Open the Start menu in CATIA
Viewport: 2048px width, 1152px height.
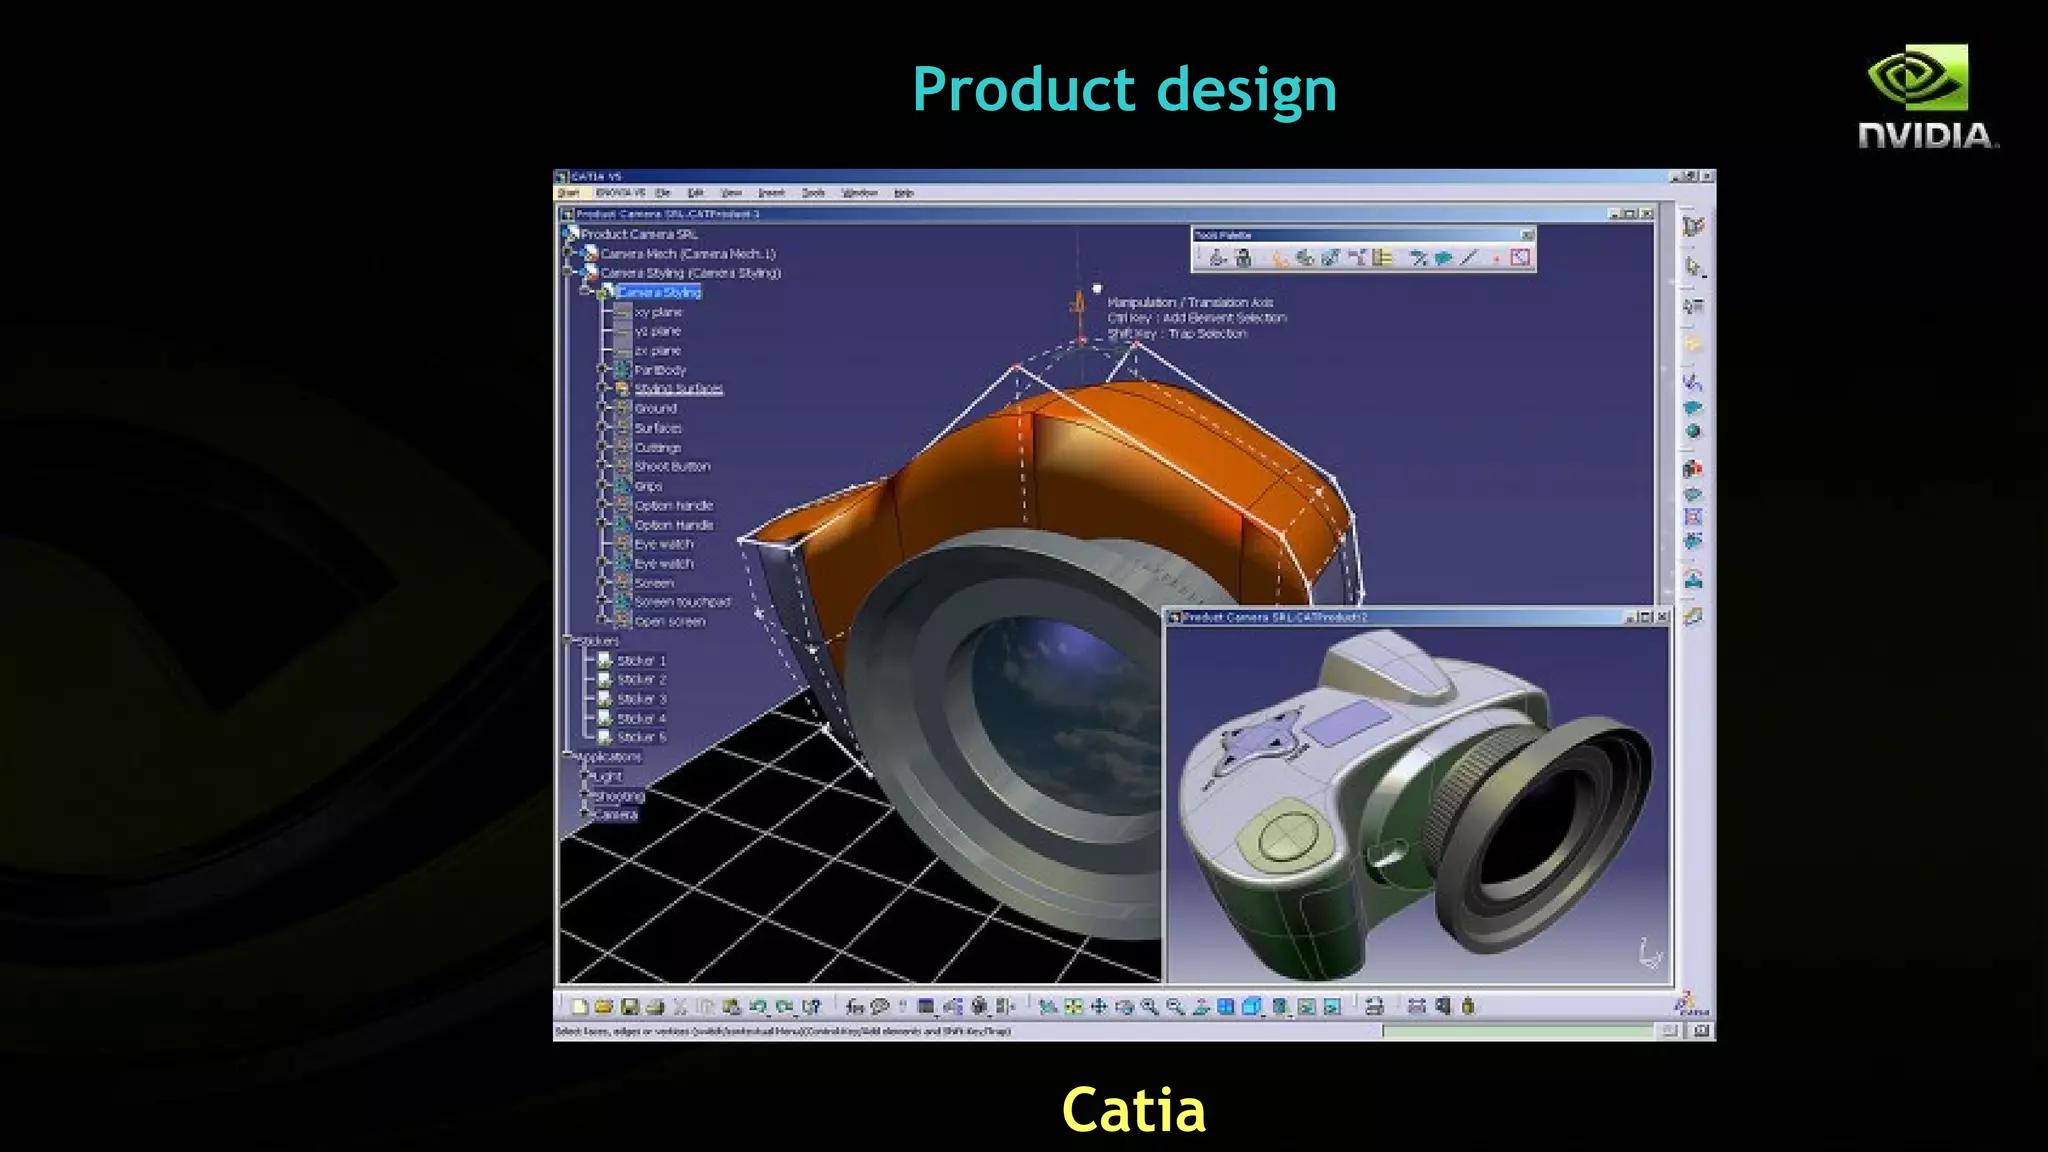[x=569, y=193]
